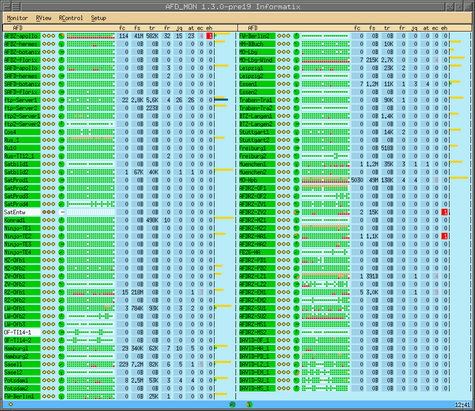Click the red error flag on AFDRZ-HA1 row
Viewport: 475px width, 411px height.
pos(444,236)
